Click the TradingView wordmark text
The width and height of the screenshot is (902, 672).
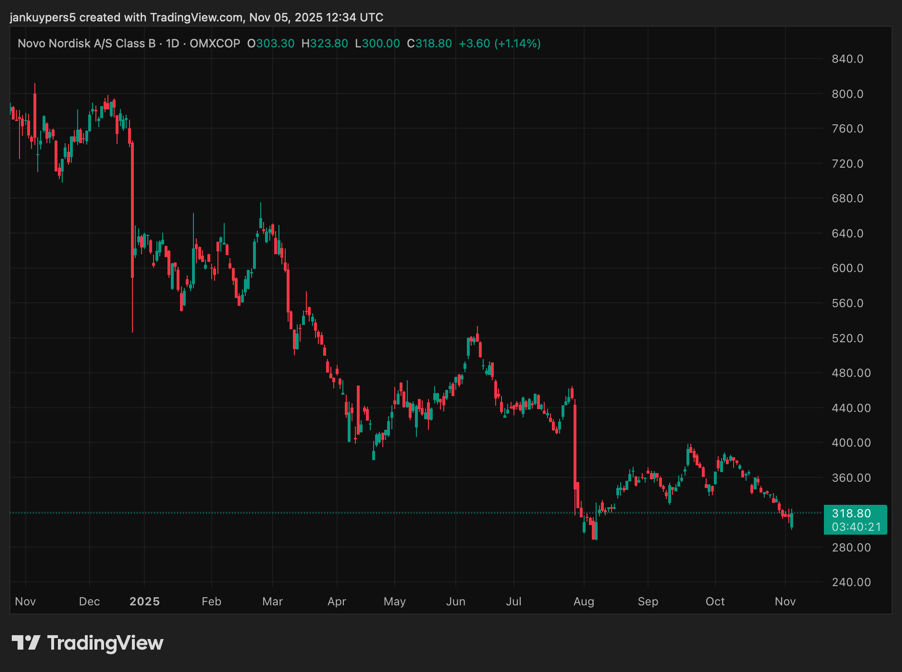(x=105, y=643)
